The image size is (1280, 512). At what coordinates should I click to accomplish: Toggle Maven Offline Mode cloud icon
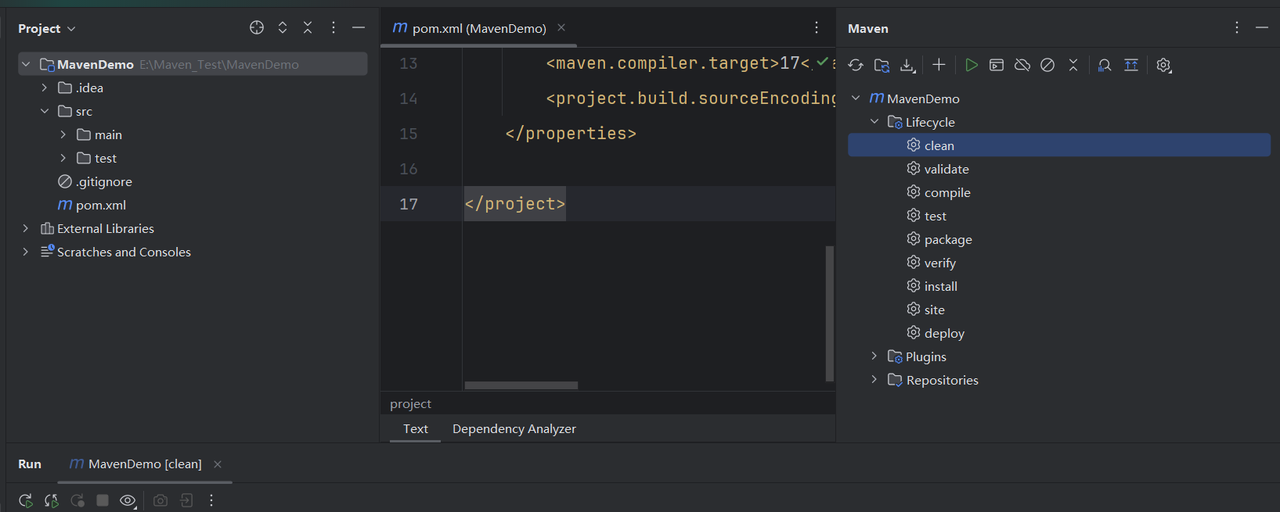click(1022, 65)
